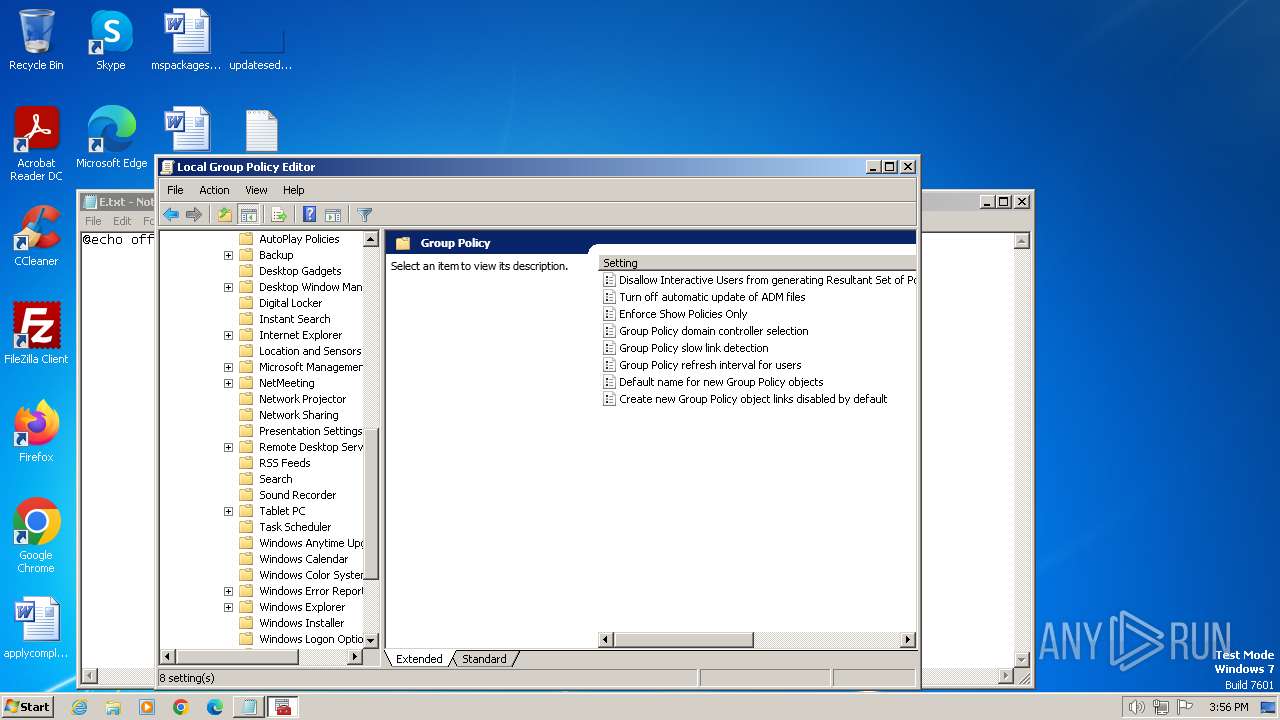
Task: Select the Firefox desktop icon
Action: click(x=36, y=432)
